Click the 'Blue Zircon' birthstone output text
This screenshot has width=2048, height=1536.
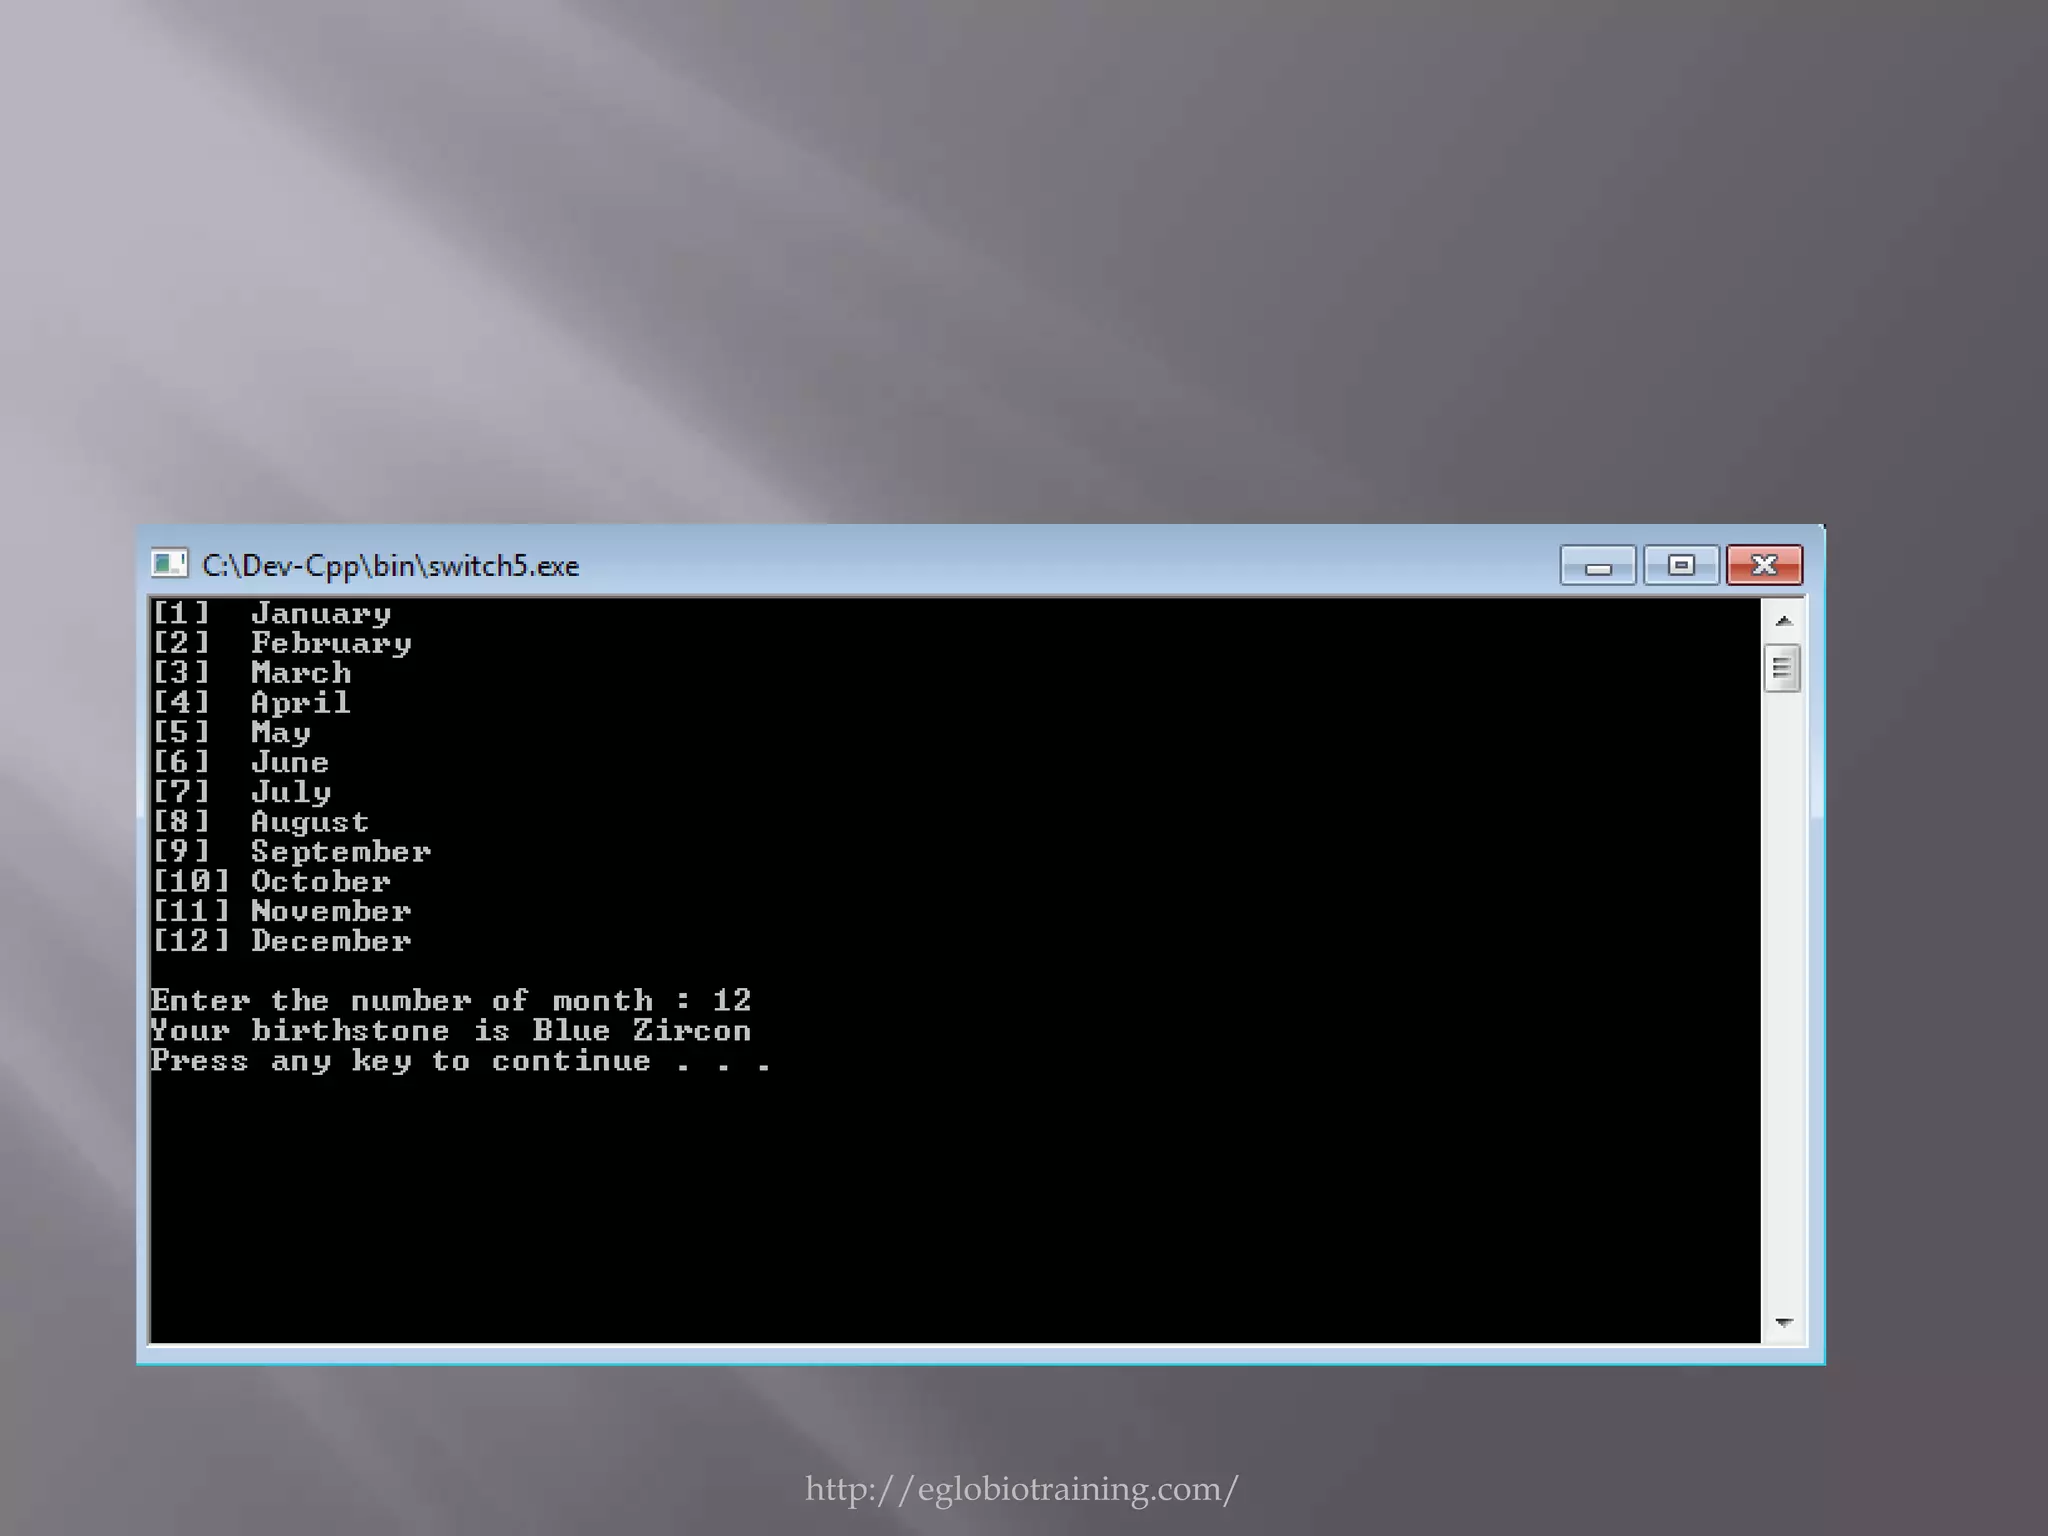(640, 1031)
